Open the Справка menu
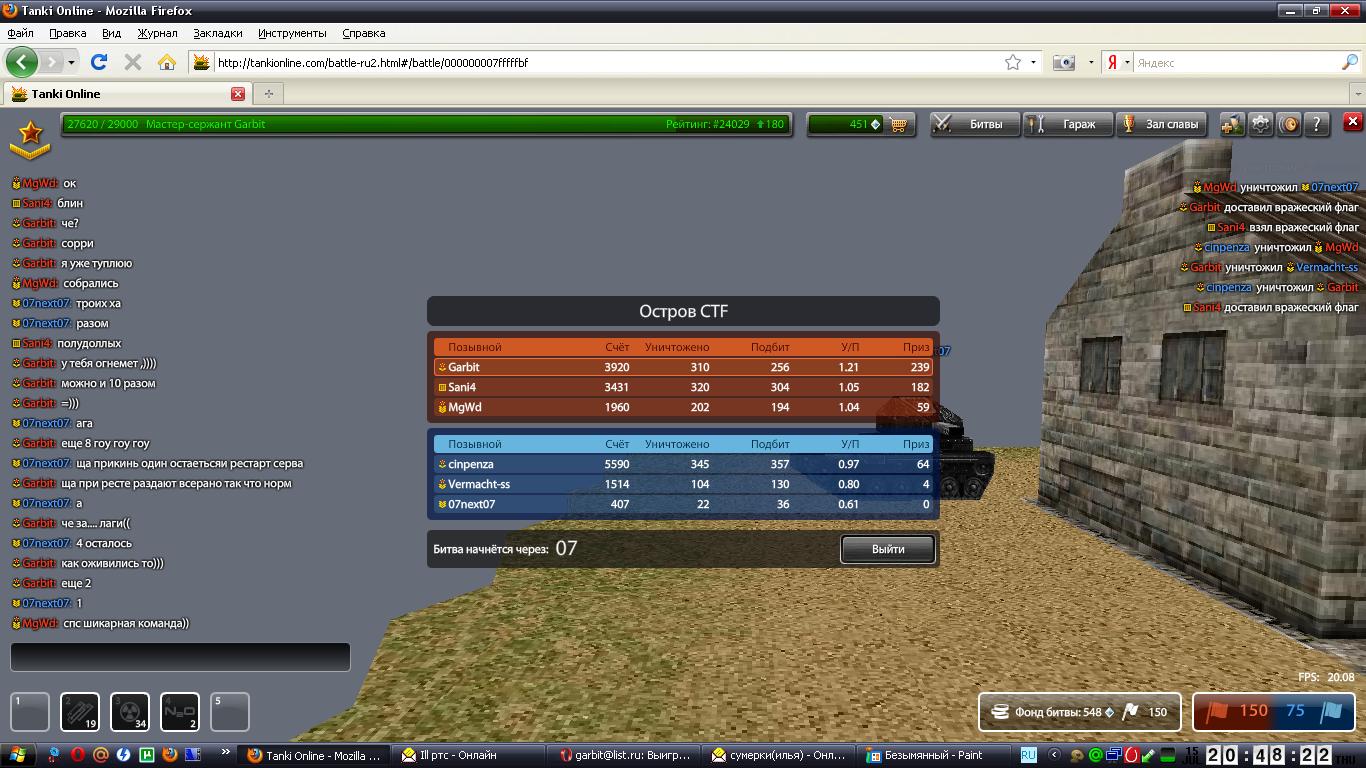The width and height of the screenshot is (1366, 768). coord(363,33)
